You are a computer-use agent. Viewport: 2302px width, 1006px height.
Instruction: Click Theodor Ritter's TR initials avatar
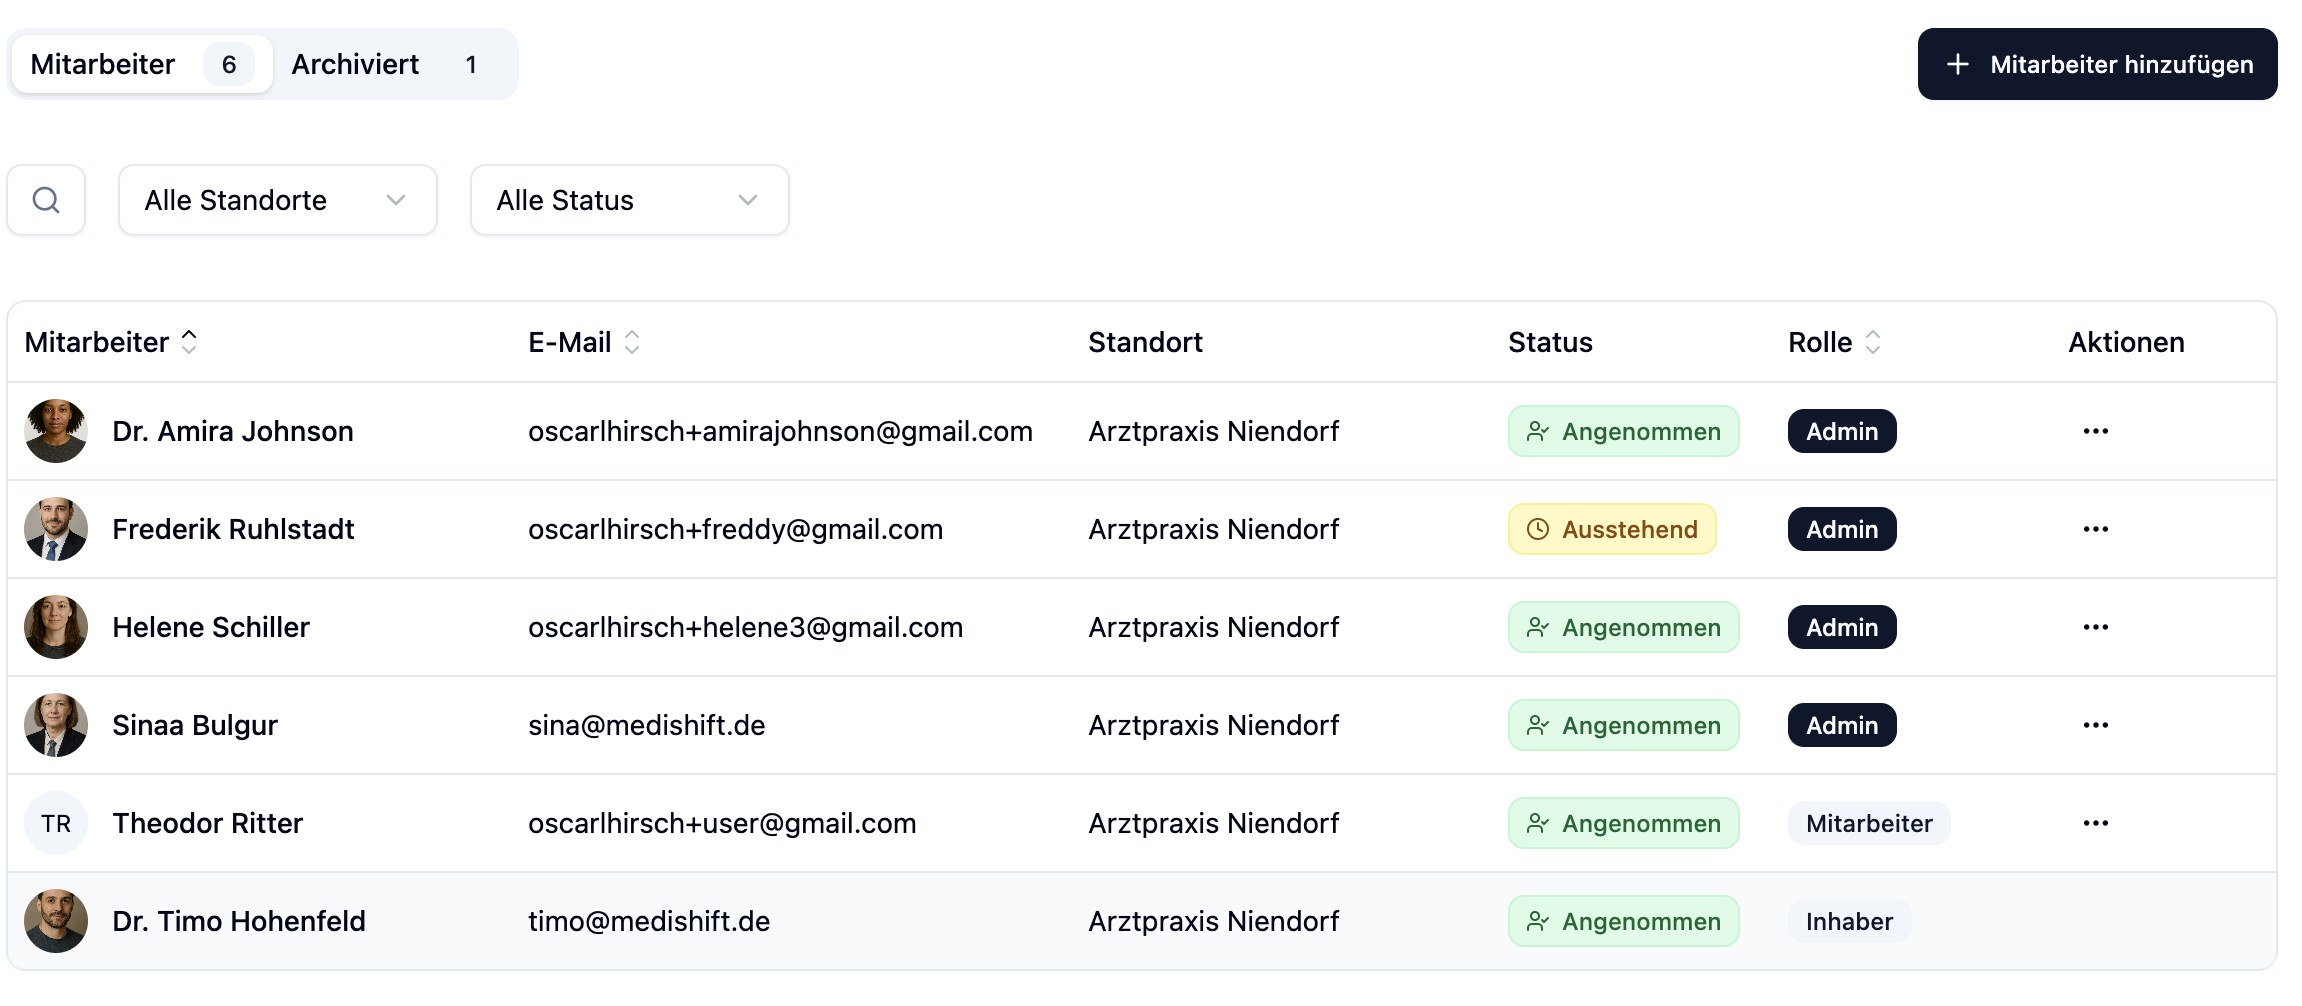[x=56, y=823]
